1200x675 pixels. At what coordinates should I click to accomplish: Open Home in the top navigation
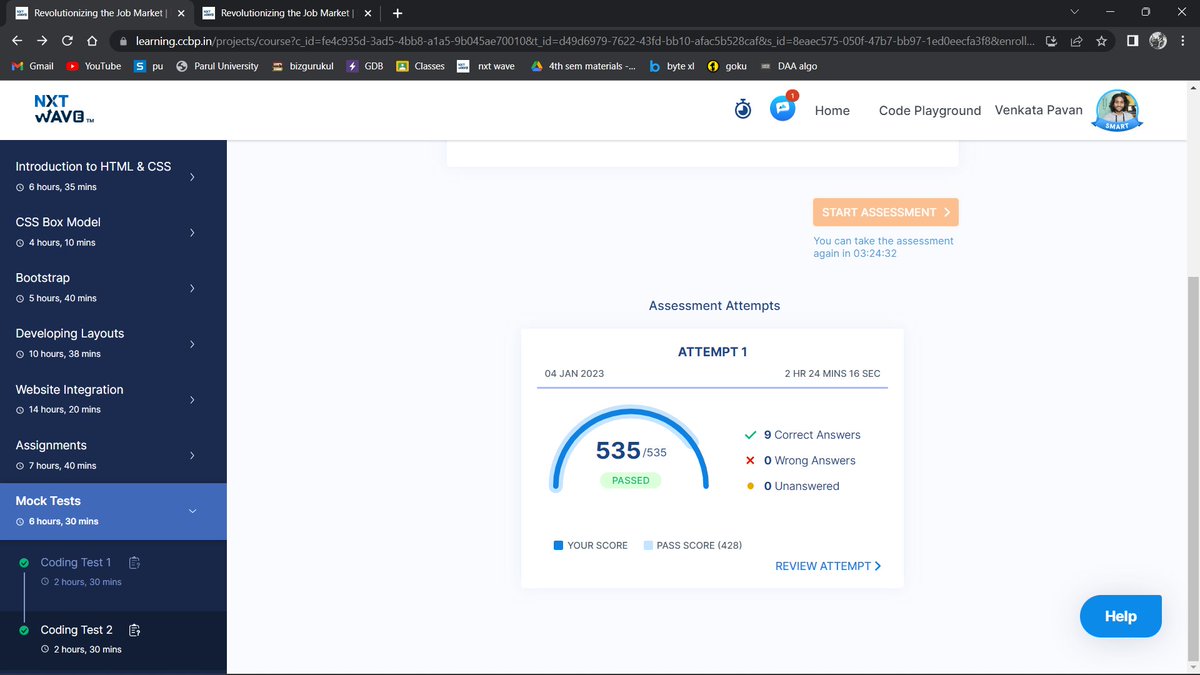coord(832,110)
